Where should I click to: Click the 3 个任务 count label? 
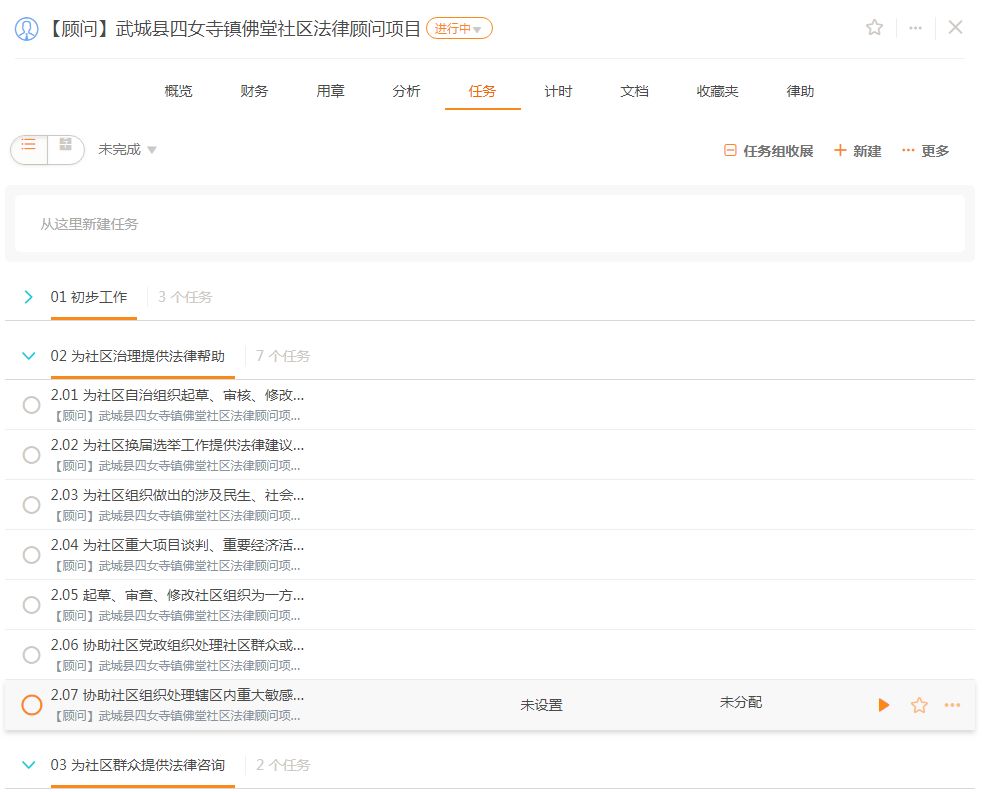(185, 297)
